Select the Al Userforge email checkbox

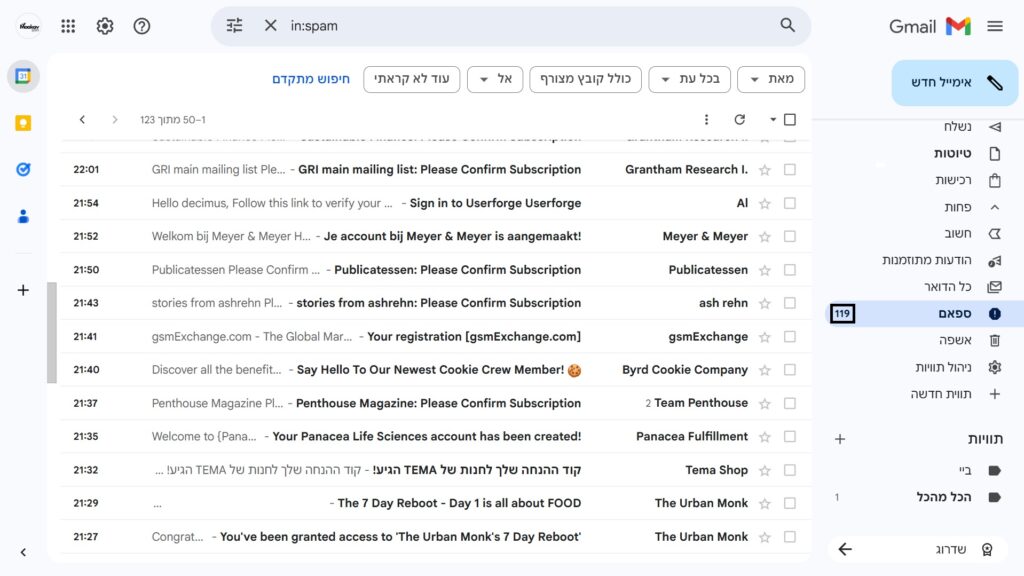click(790, 203)
